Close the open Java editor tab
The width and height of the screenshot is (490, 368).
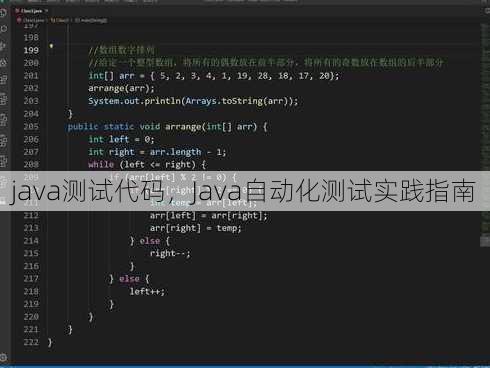coord(47,11)
